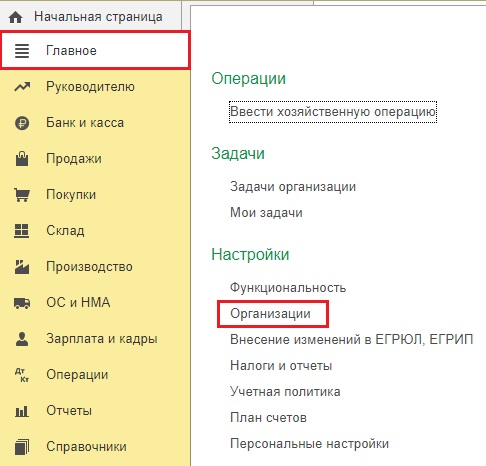Open the Ввести хозяйственную операцию link
This screenshot has height=466, width=486.
(x=333, y=112)
